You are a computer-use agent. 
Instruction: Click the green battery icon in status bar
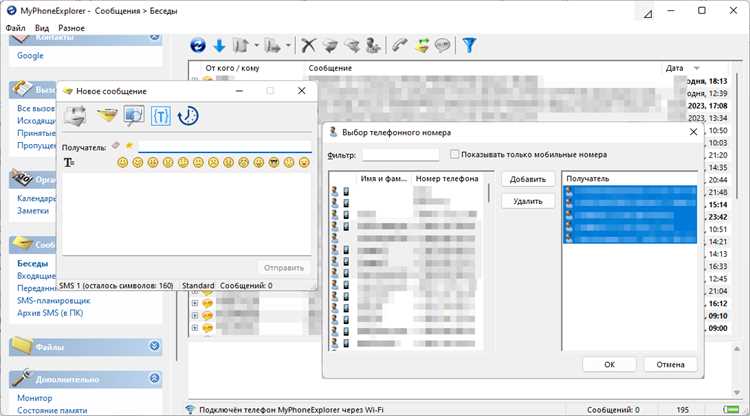pos(731,410)
